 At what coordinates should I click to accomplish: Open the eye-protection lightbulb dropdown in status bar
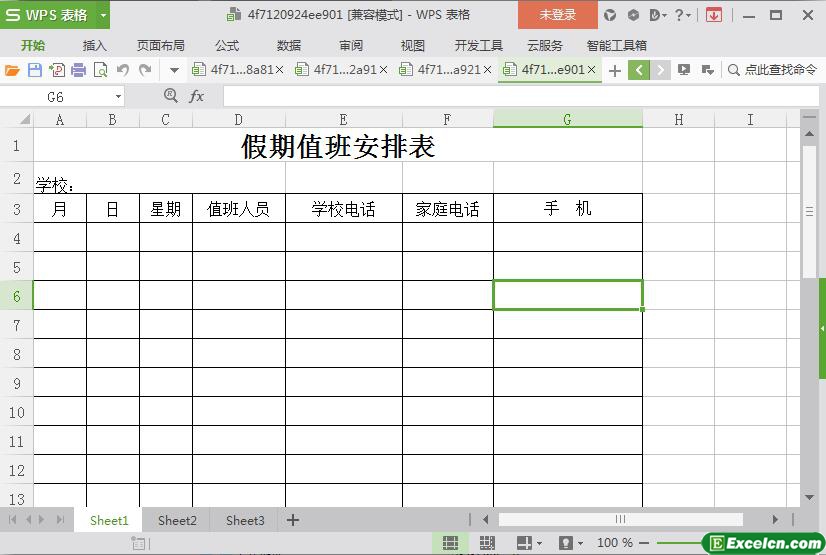[x=581, y=543]
